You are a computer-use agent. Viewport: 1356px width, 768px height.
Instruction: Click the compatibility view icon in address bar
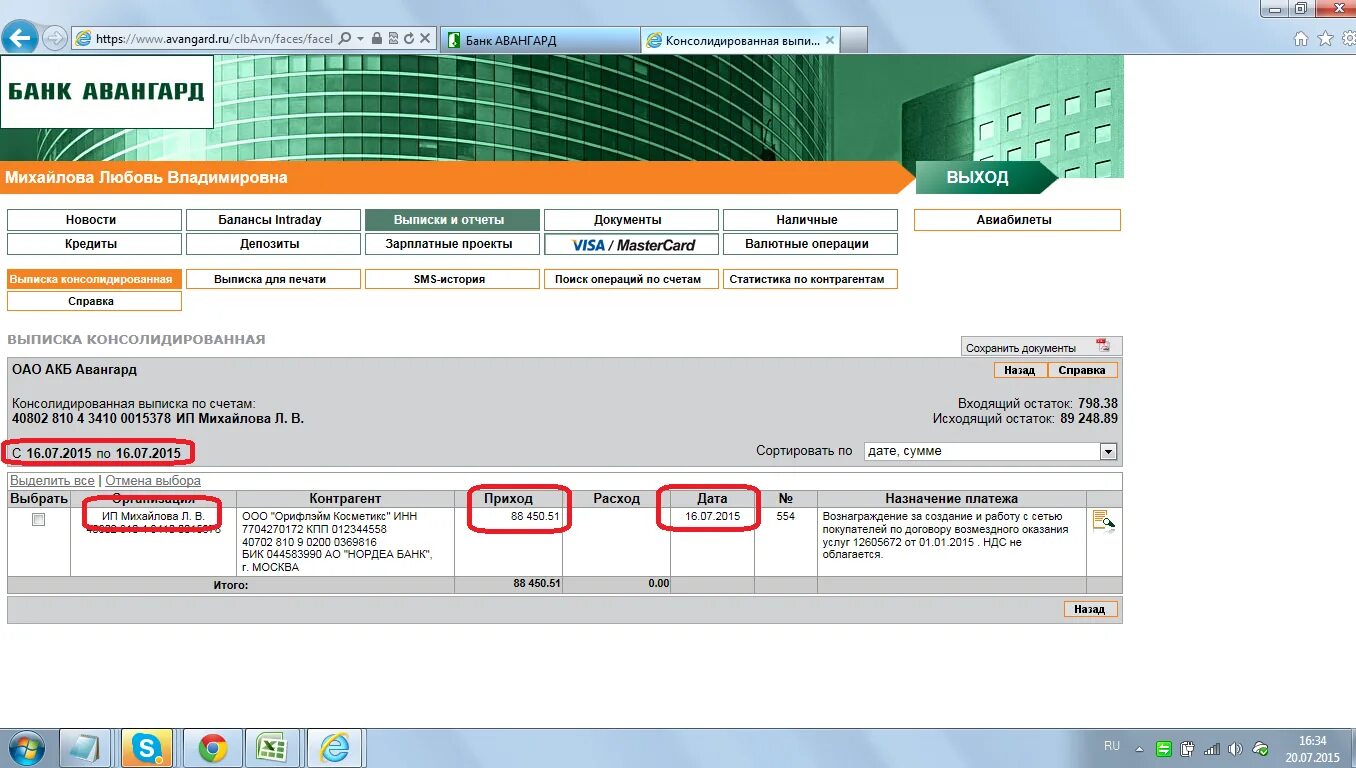[392, 39]
